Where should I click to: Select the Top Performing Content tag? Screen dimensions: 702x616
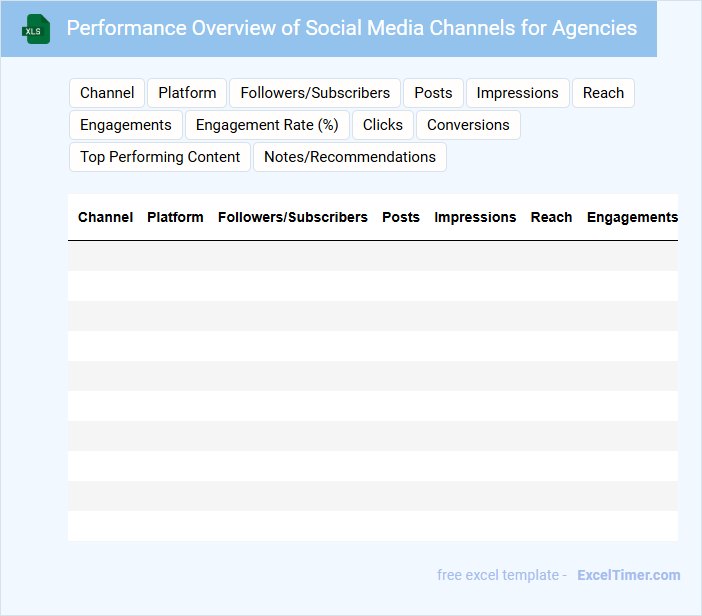click(x=160, y=157)
